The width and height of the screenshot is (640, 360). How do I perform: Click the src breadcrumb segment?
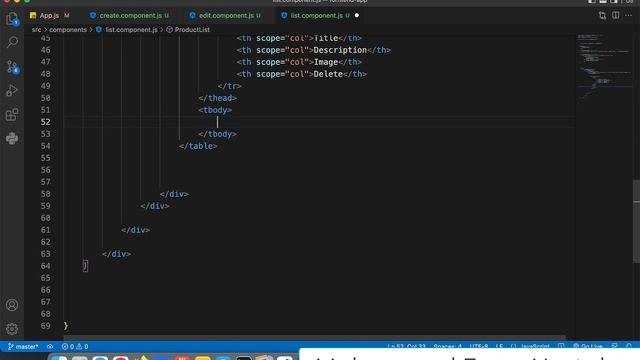click(x=36, y=30)
